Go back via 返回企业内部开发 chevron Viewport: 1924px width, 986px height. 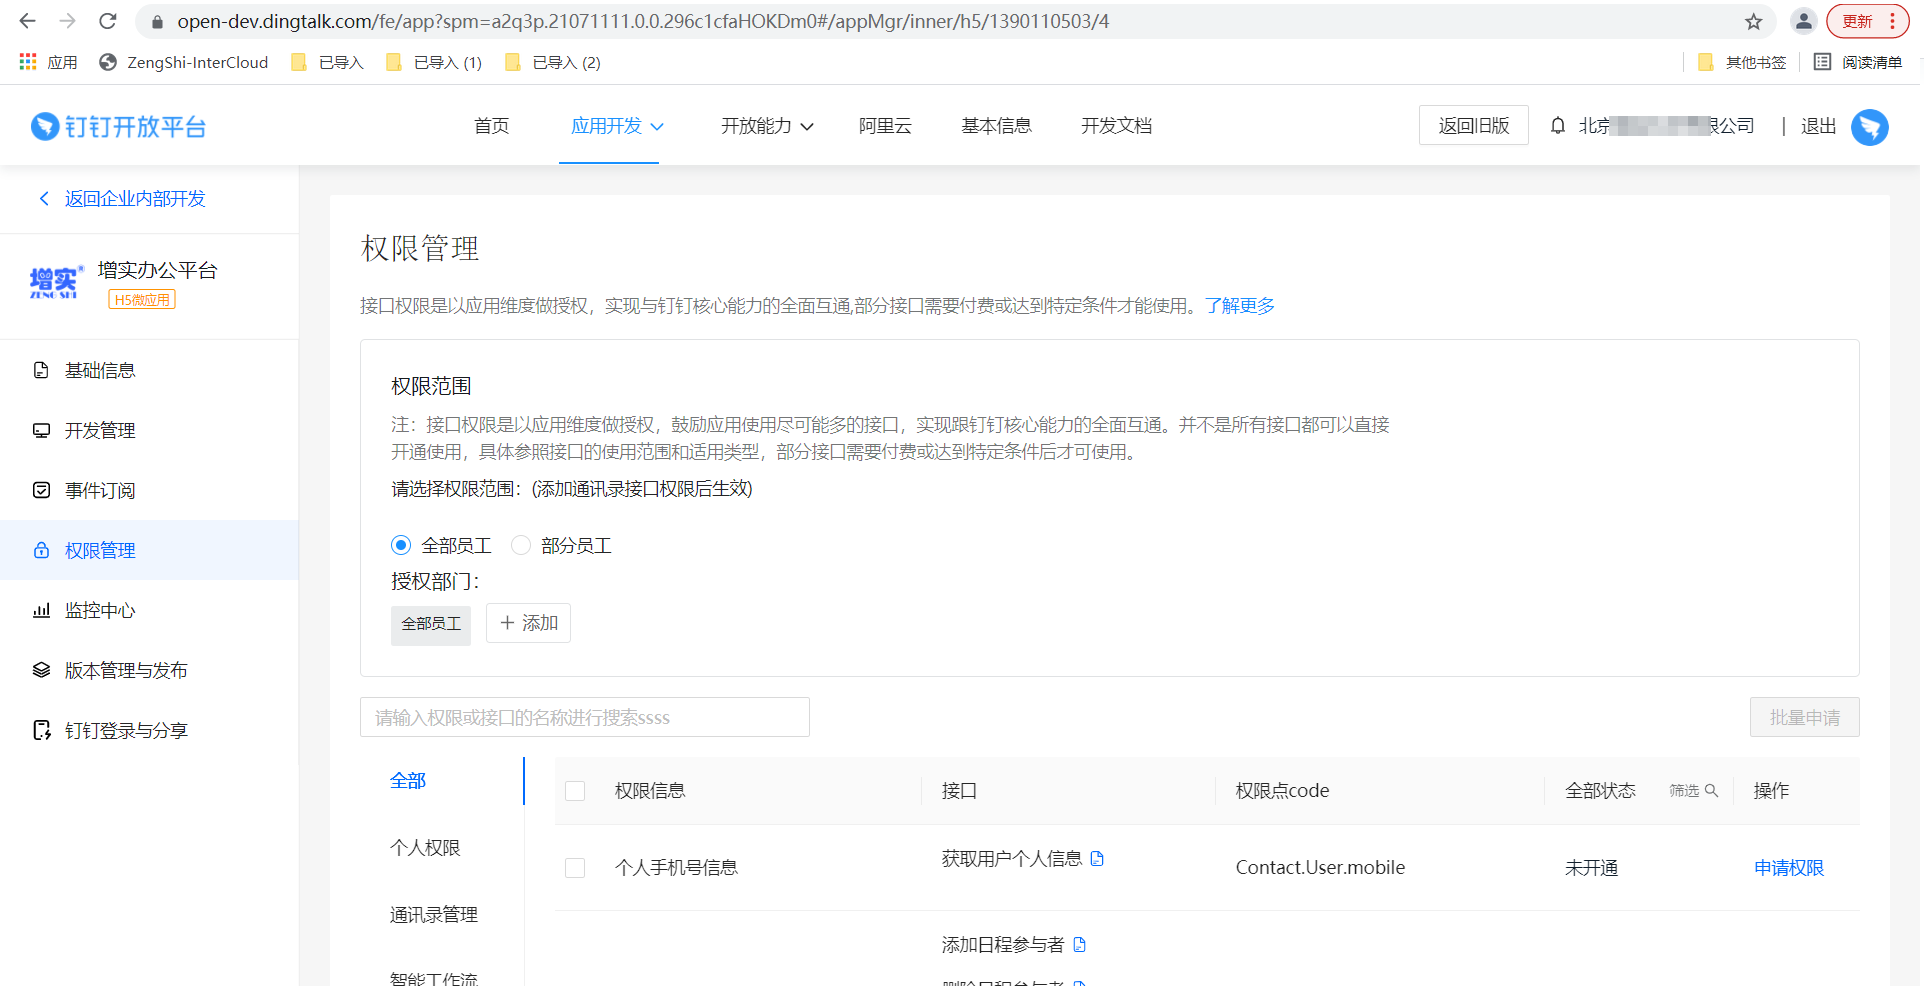coord(44,199)
